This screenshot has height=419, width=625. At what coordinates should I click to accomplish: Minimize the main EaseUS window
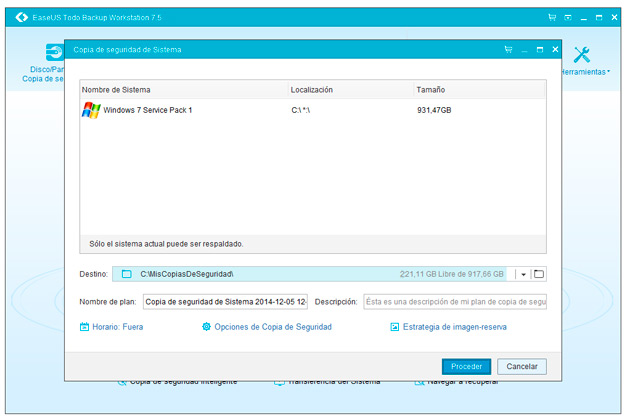[x=584, y=18]
